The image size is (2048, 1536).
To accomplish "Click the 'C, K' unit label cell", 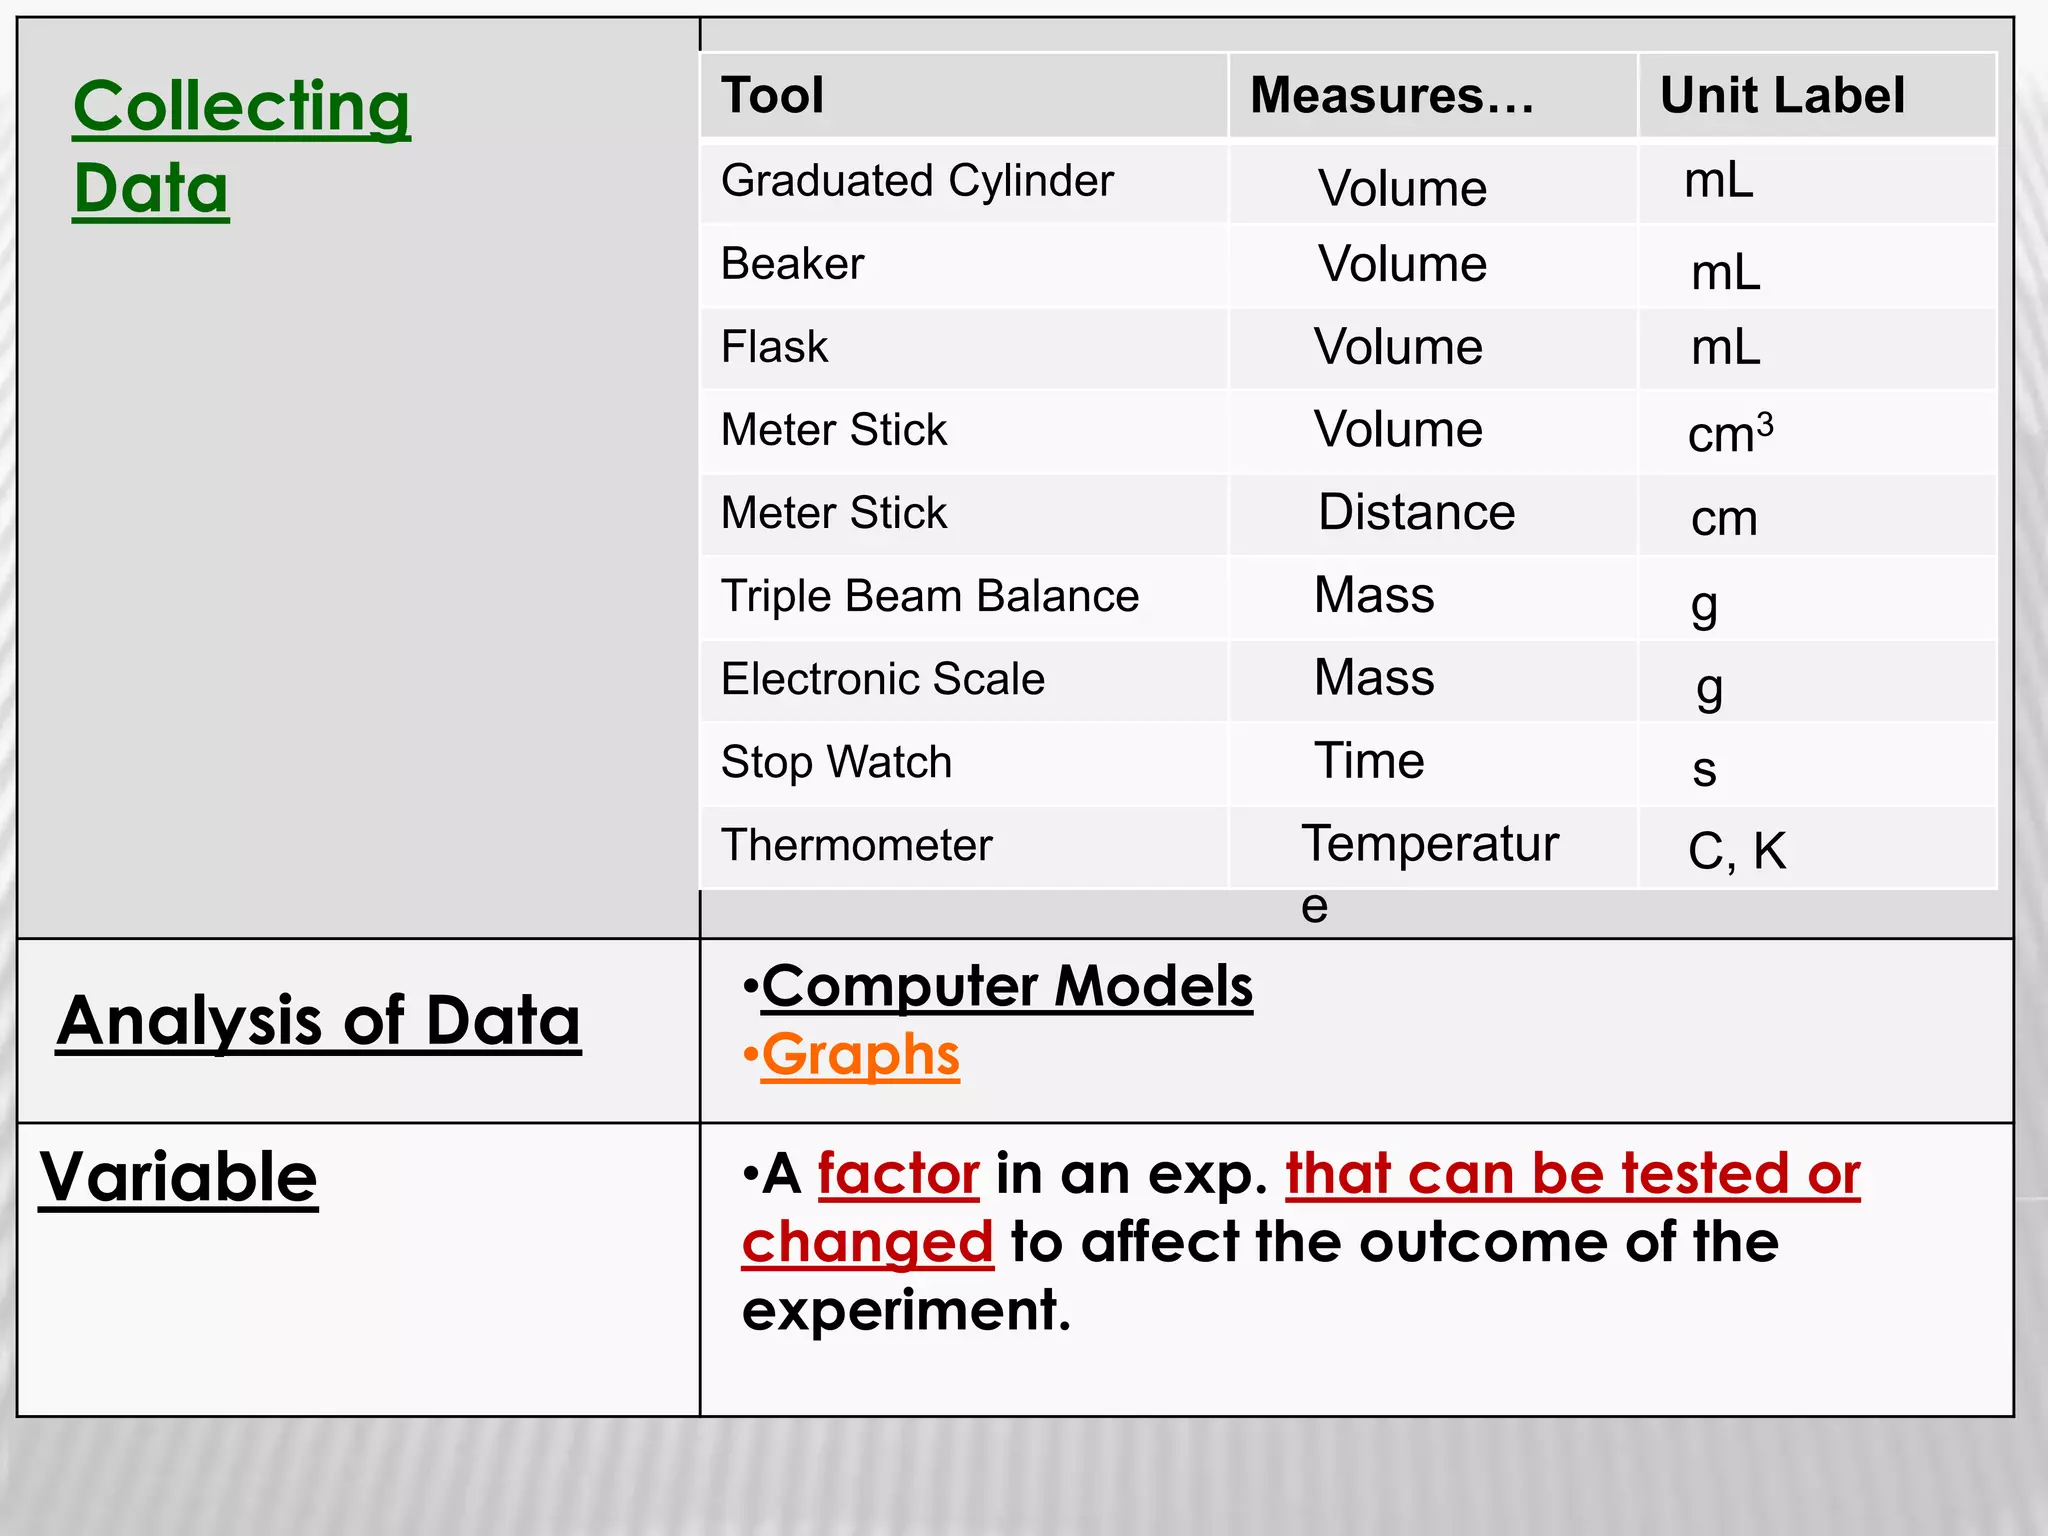I will [x=1737, y=852].
